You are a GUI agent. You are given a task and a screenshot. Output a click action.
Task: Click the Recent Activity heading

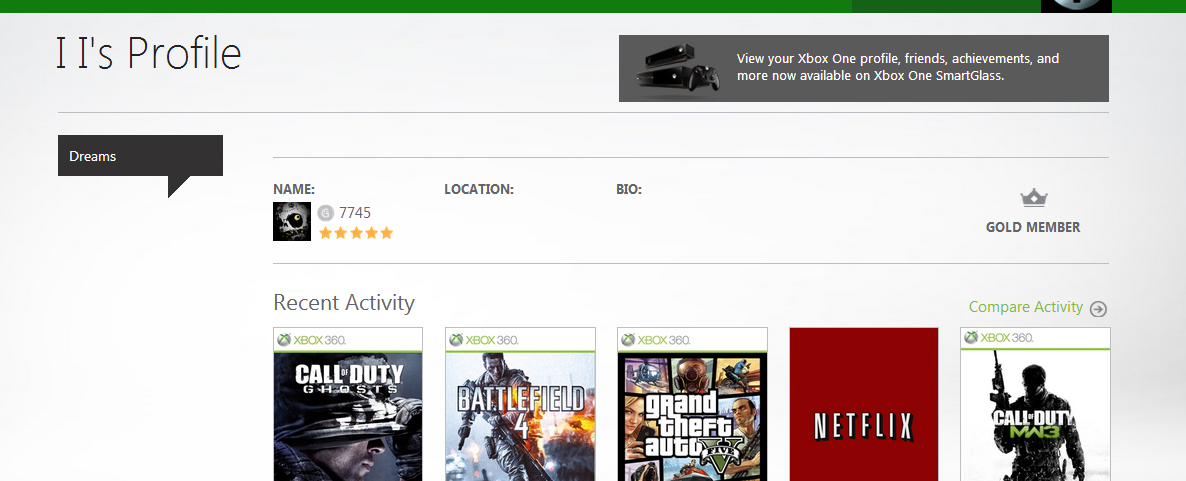pyautogui.click(x=344, y=303)
